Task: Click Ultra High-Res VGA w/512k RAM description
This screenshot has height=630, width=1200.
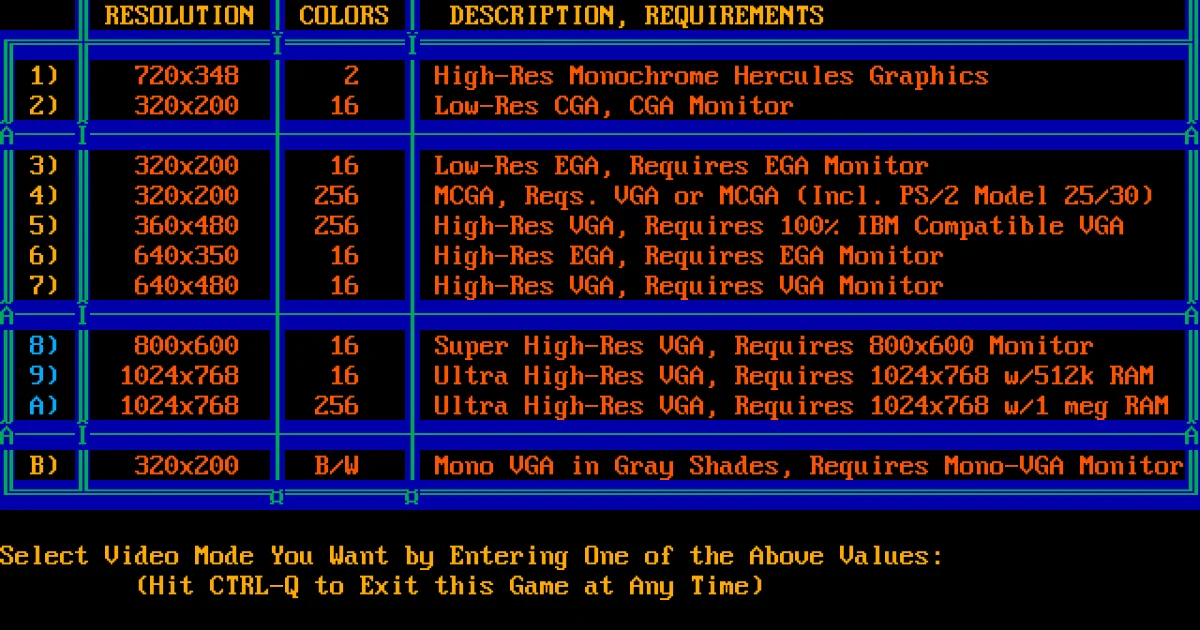Action: pos(794,376)
